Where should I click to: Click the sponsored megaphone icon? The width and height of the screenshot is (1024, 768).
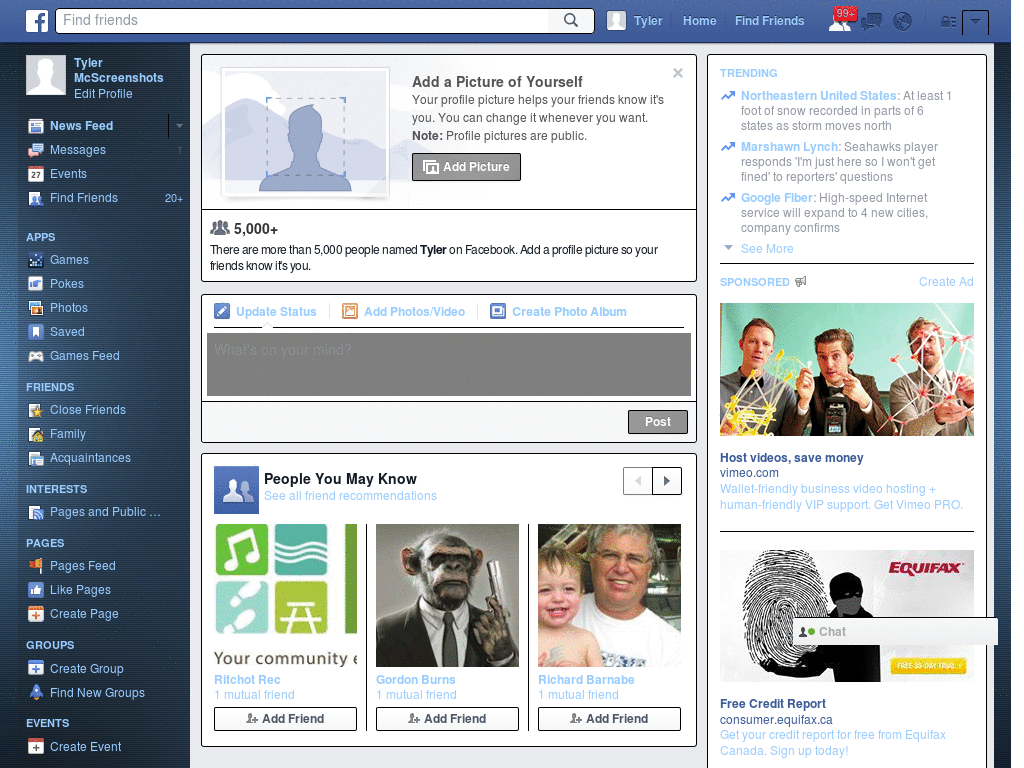801,281
